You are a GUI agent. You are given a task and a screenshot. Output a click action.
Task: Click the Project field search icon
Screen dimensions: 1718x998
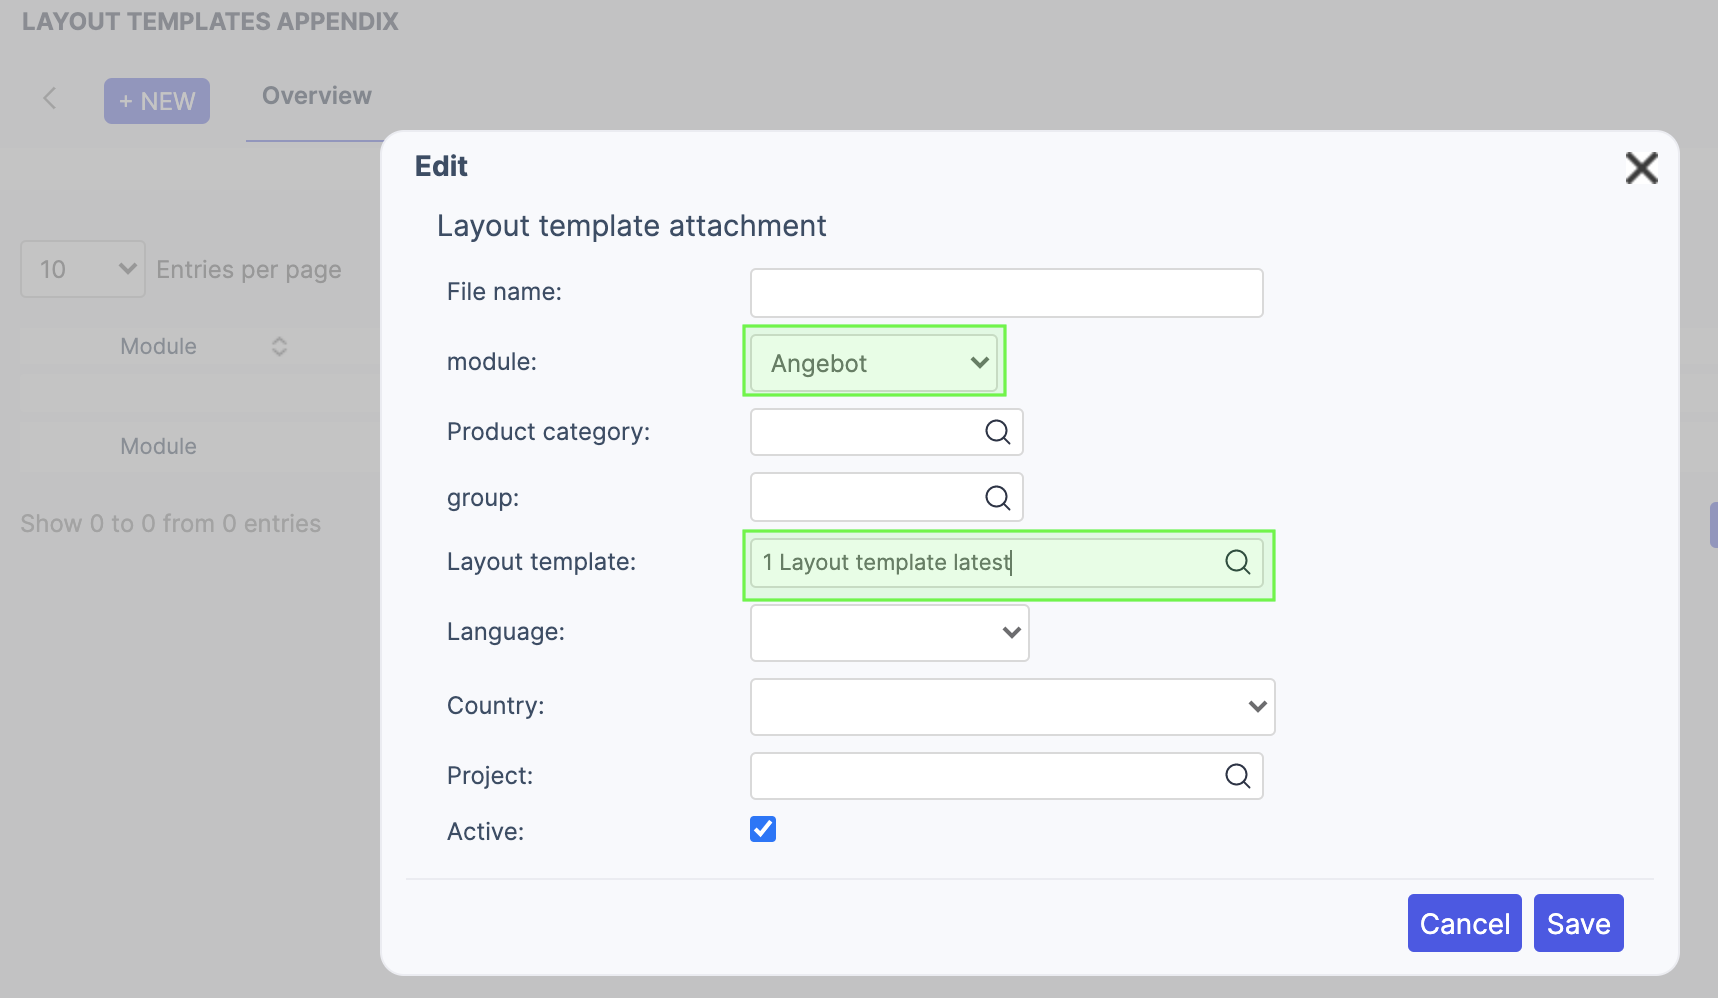(x=1237, y=776)
